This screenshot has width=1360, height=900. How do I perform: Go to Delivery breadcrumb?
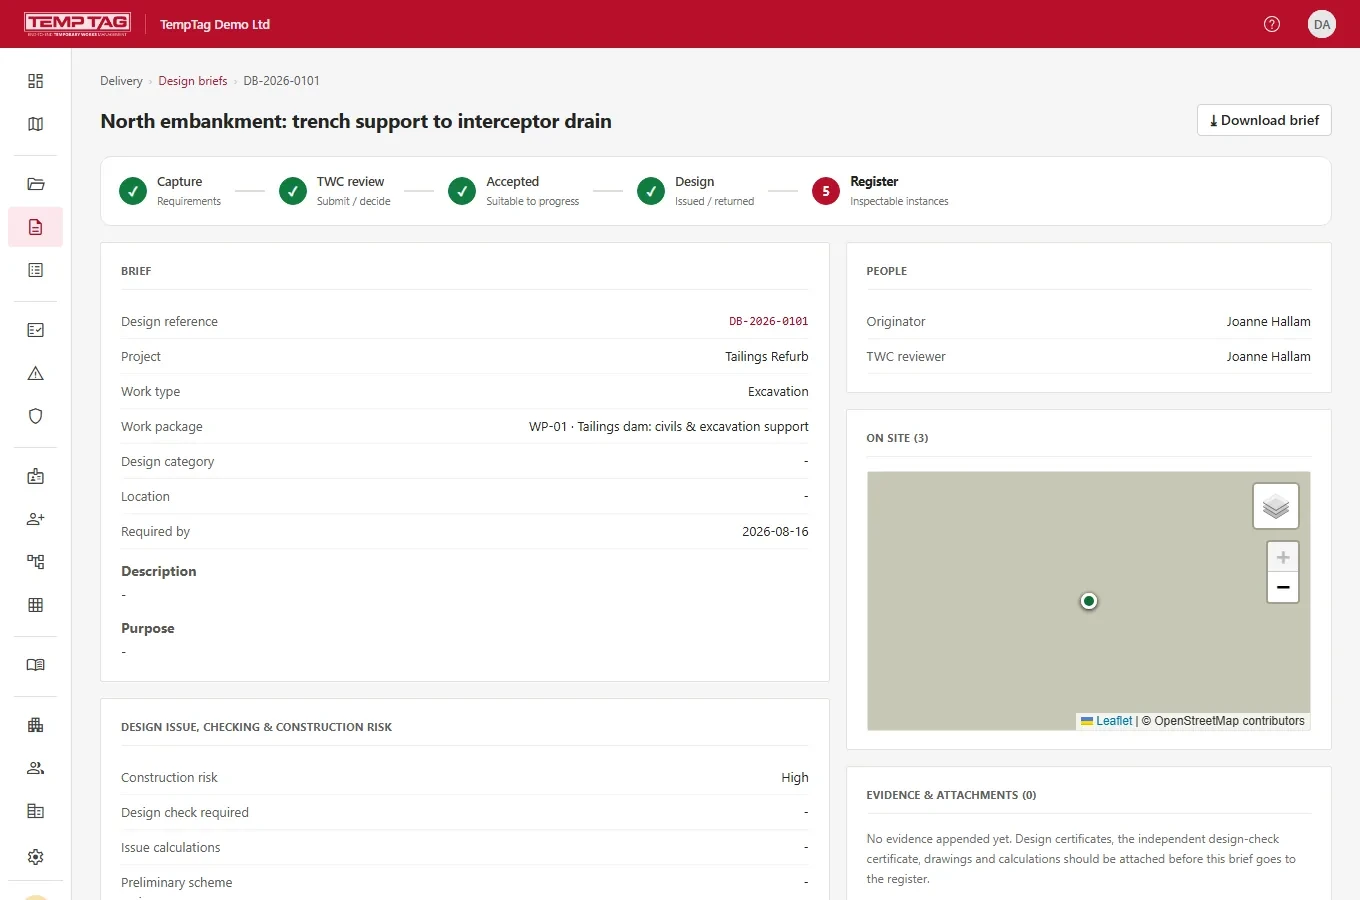click(x=121, y=81)
